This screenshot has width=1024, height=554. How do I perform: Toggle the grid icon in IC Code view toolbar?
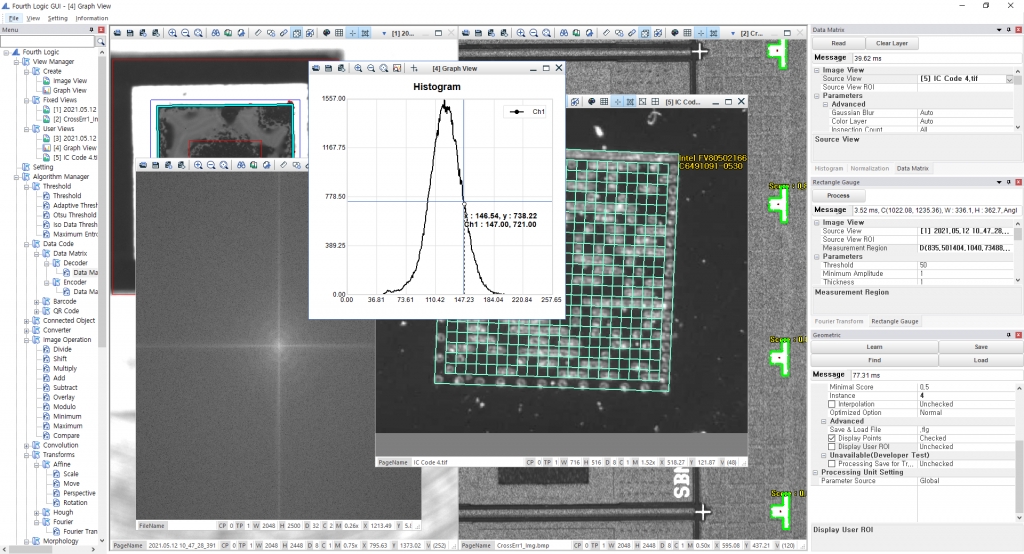pos(604,102)
